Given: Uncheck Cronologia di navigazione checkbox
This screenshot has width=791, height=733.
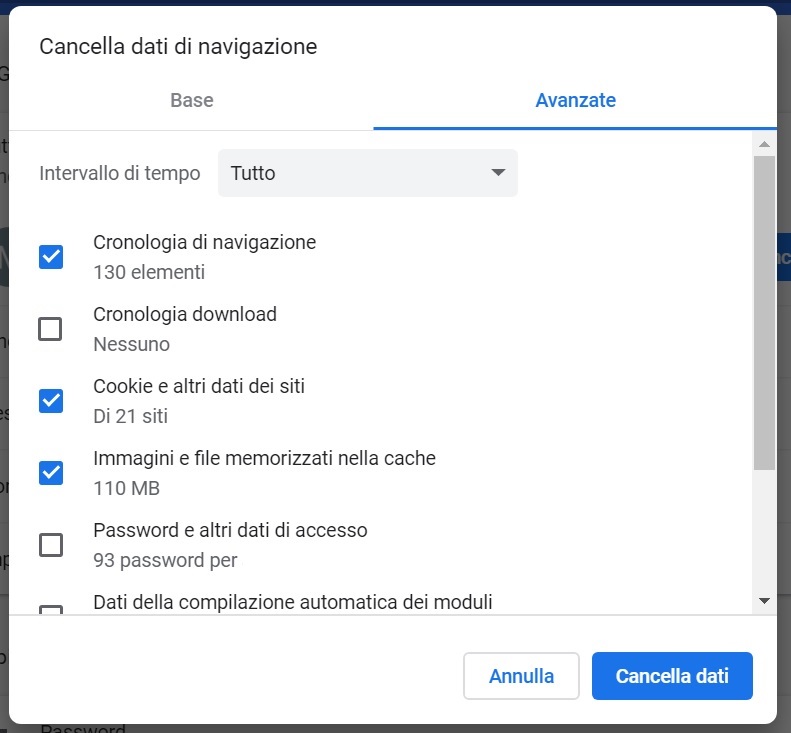Looking at the screenshot, I should (x=51, y=257).
